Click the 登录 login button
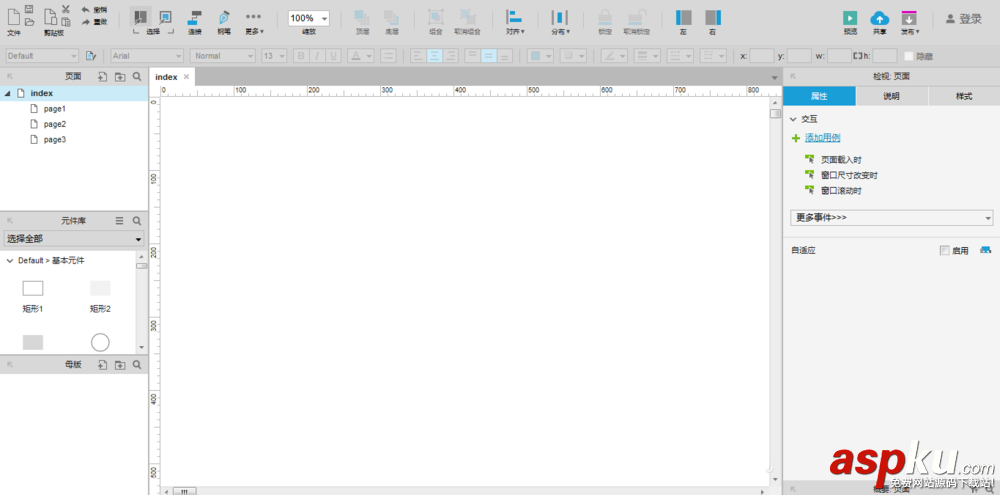 (964, 19)
